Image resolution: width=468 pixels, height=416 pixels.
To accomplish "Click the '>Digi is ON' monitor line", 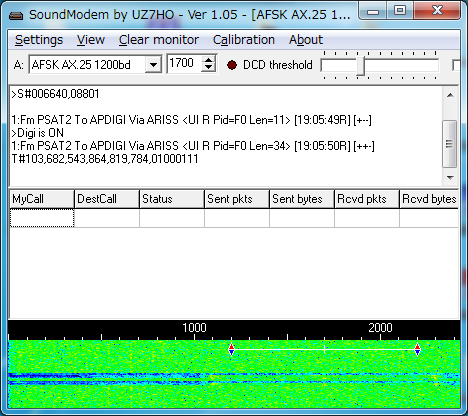I will pos(37,133).
